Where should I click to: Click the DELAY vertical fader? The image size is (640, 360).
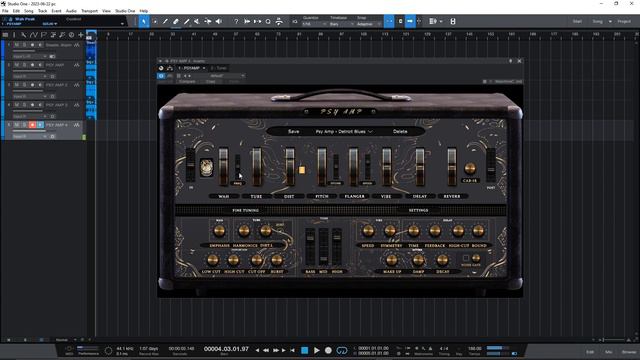pos(420,167)
